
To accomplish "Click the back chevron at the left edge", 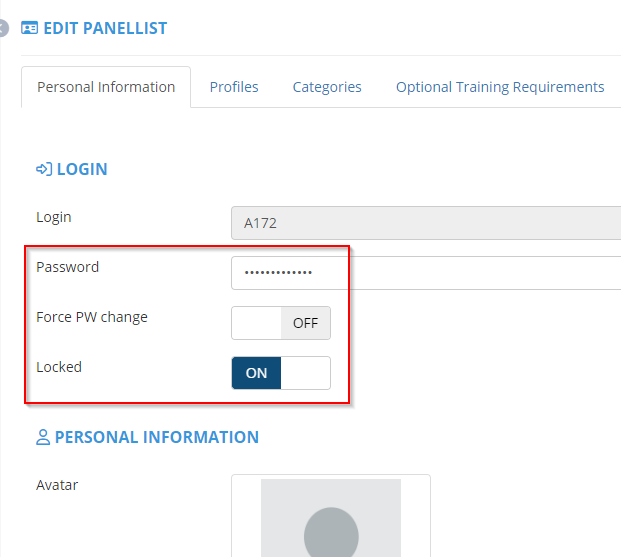I will point(3,28).
